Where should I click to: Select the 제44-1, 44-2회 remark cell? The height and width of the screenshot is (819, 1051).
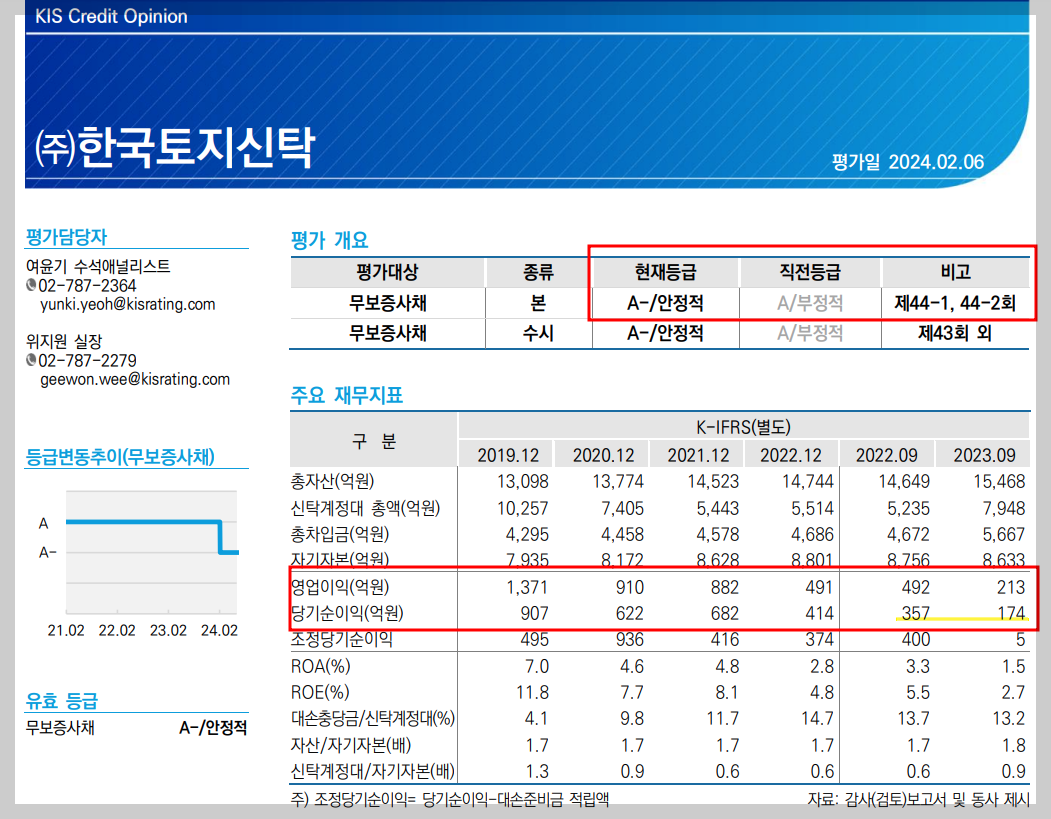point(955,303)
